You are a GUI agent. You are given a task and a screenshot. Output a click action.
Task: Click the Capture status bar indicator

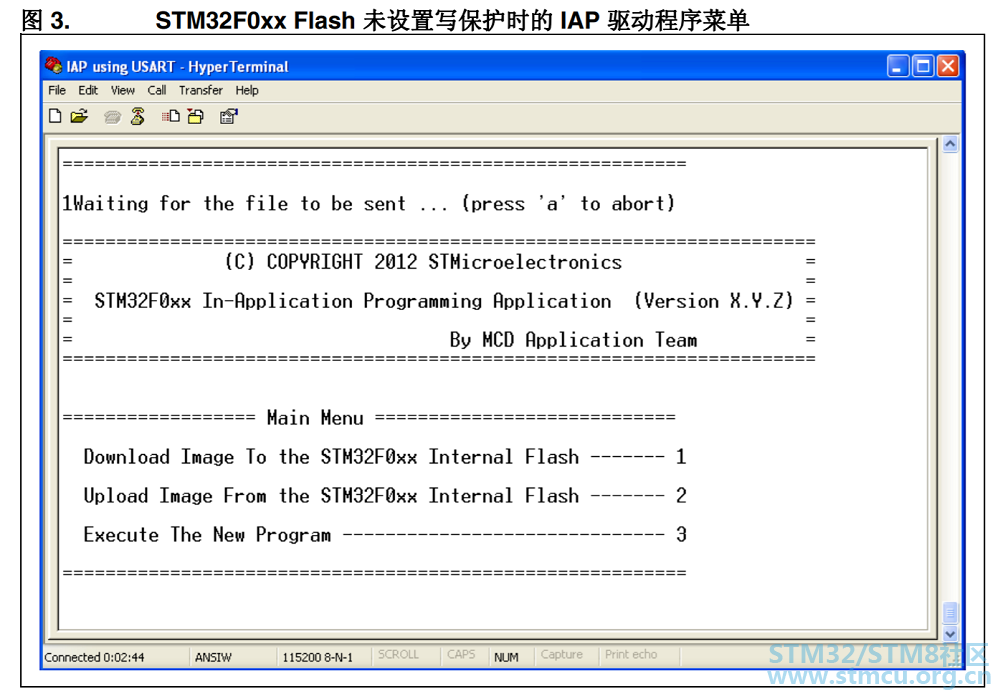[562, 654]
